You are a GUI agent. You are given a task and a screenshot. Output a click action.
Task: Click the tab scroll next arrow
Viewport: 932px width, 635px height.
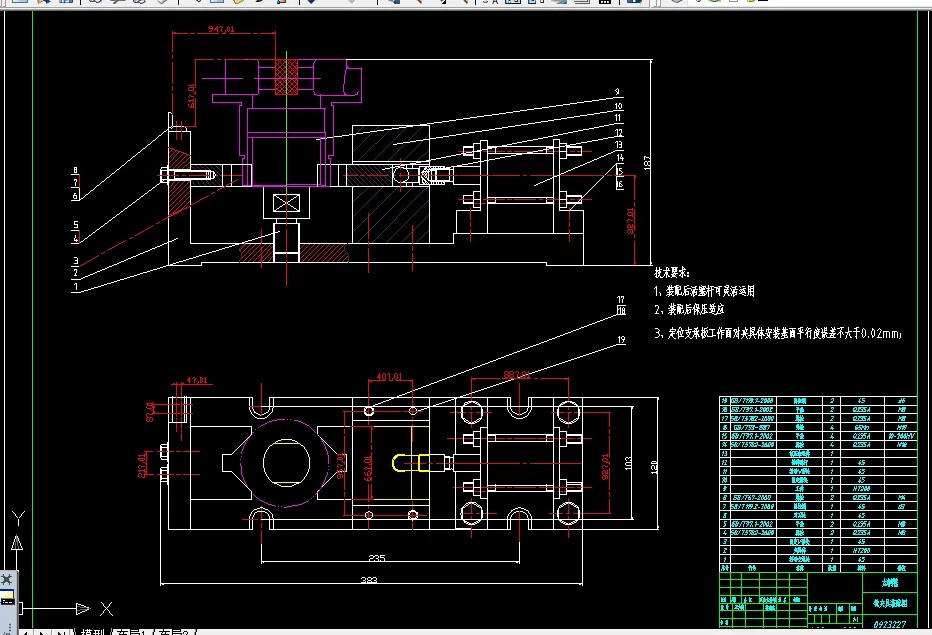42,632
